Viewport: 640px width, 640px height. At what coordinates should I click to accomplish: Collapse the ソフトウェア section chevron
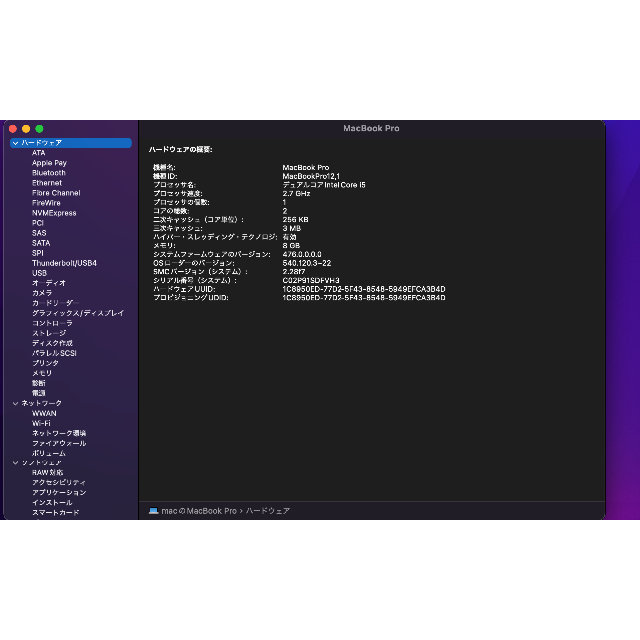pyautogui.click(x=16, y=462)
